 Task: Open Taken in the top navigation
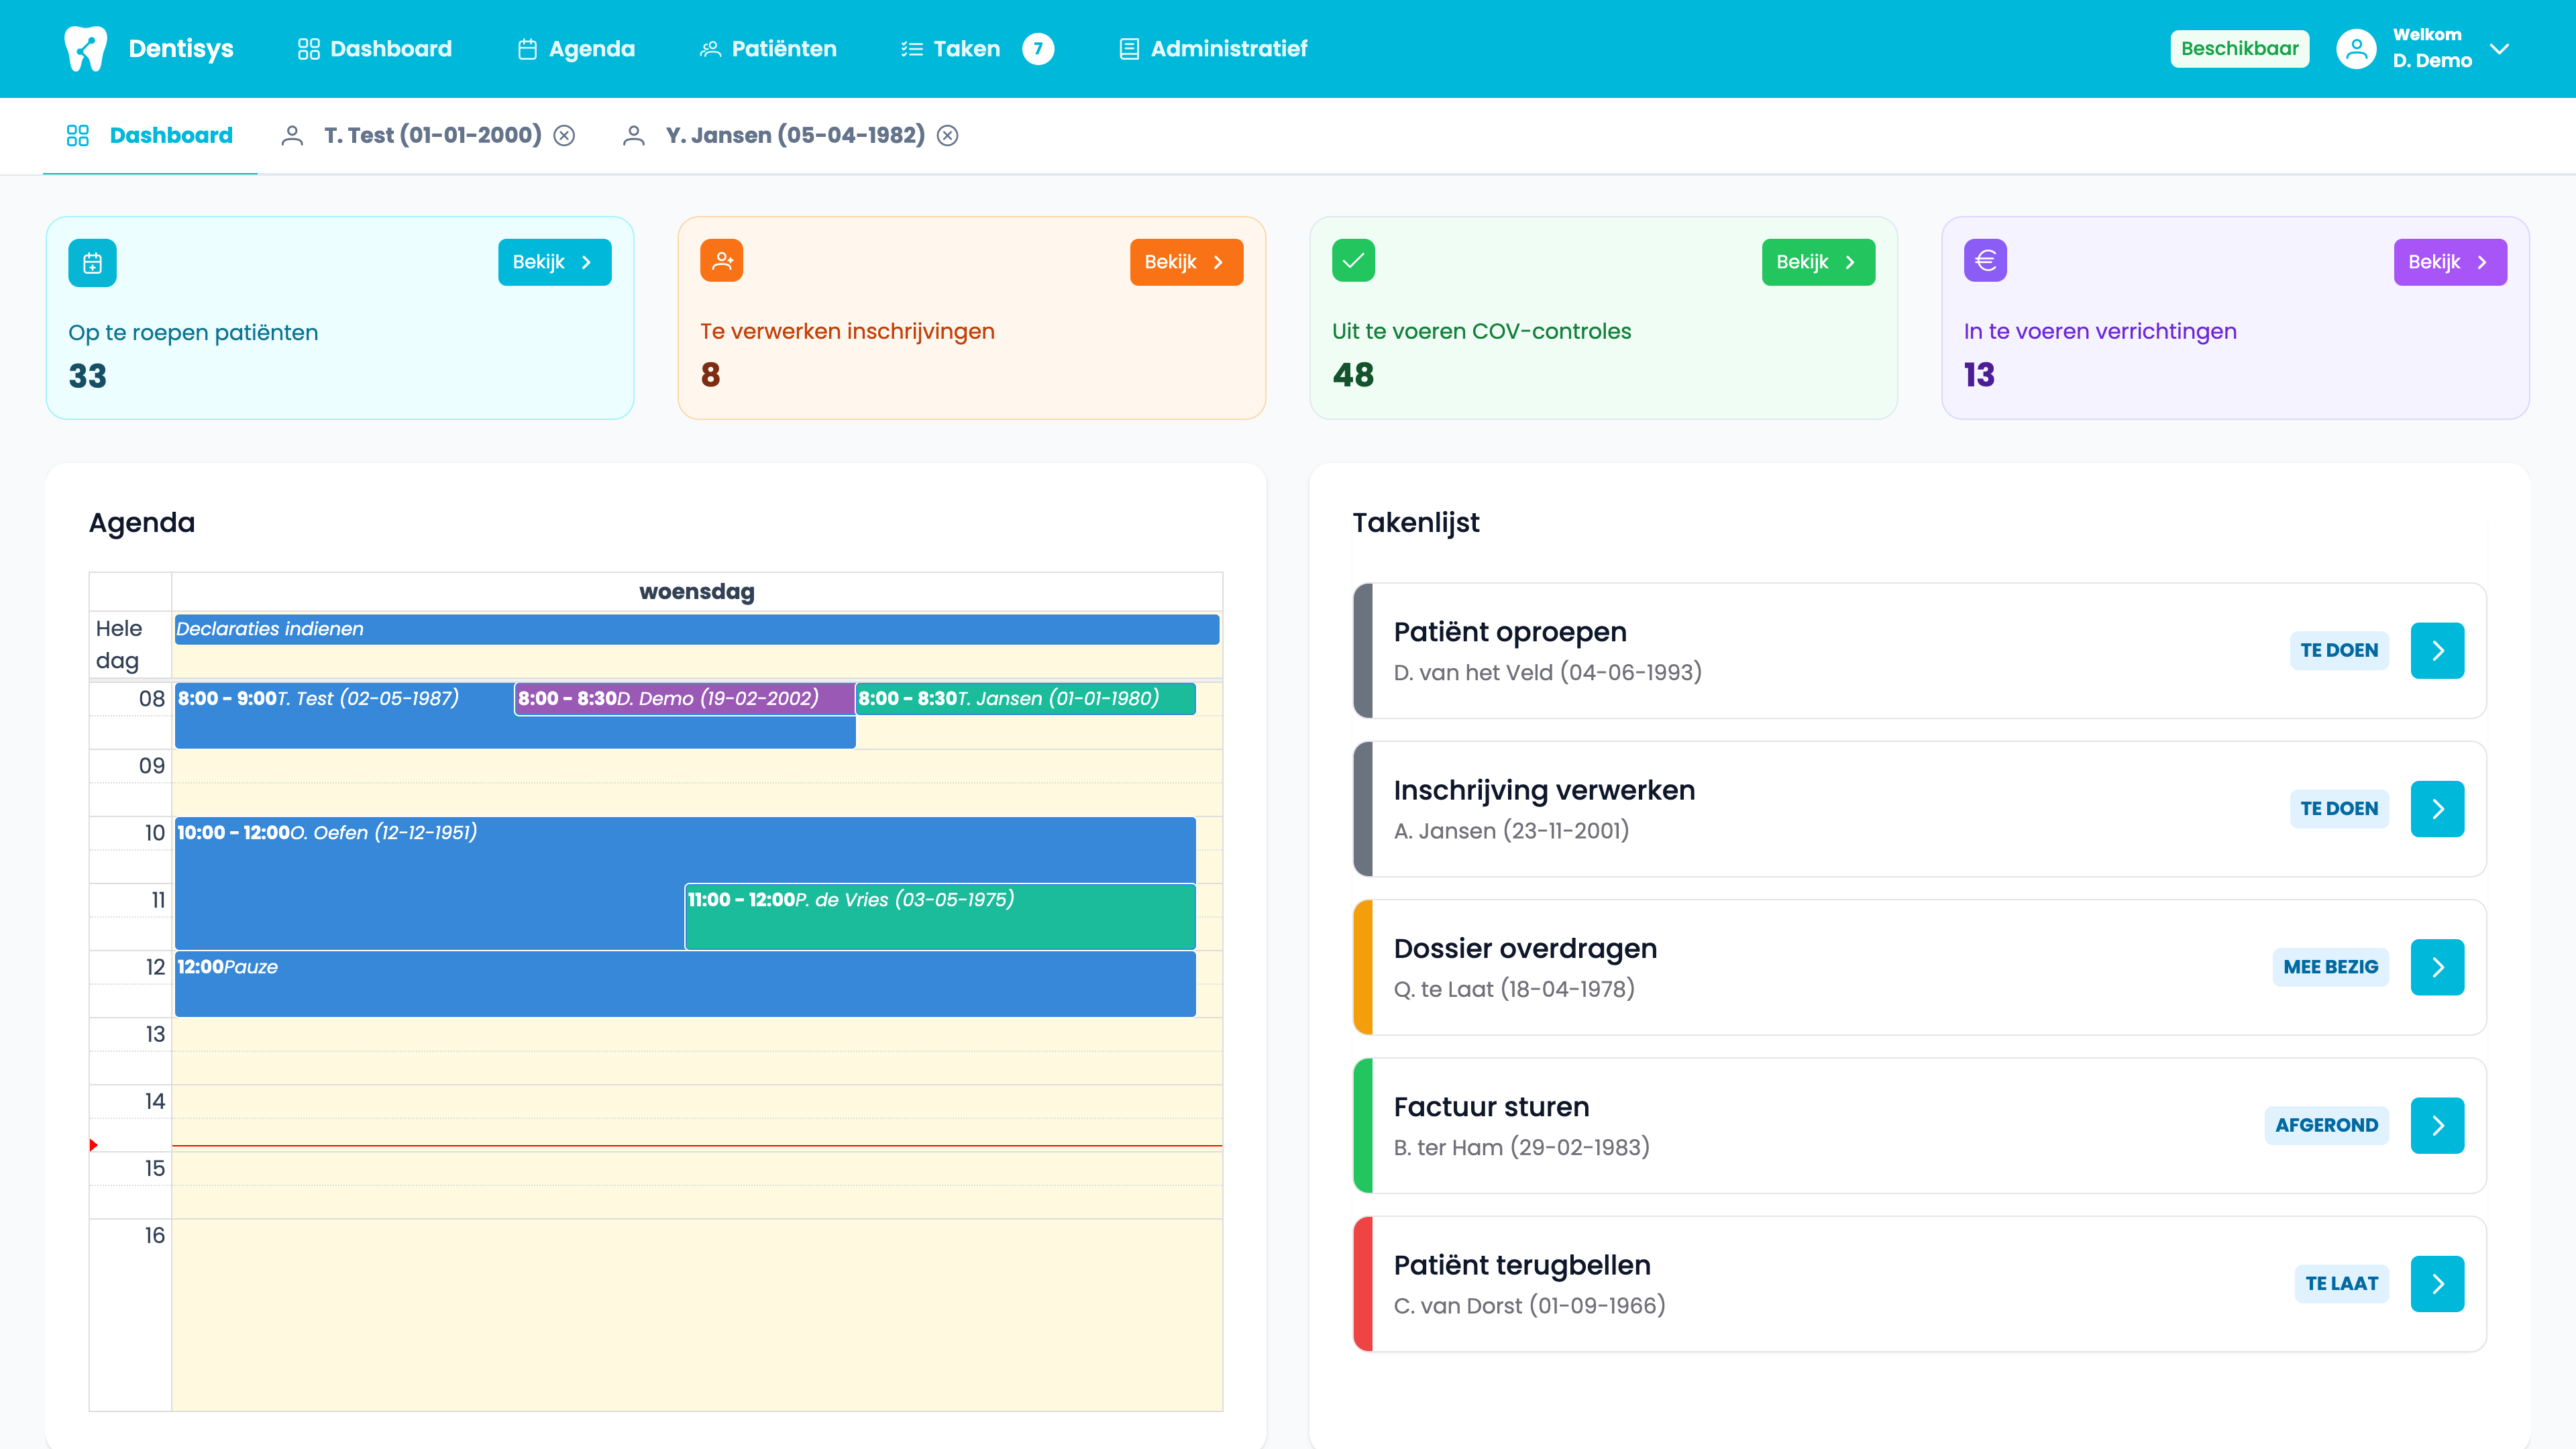pyautogui.click(x=950, y=48)
